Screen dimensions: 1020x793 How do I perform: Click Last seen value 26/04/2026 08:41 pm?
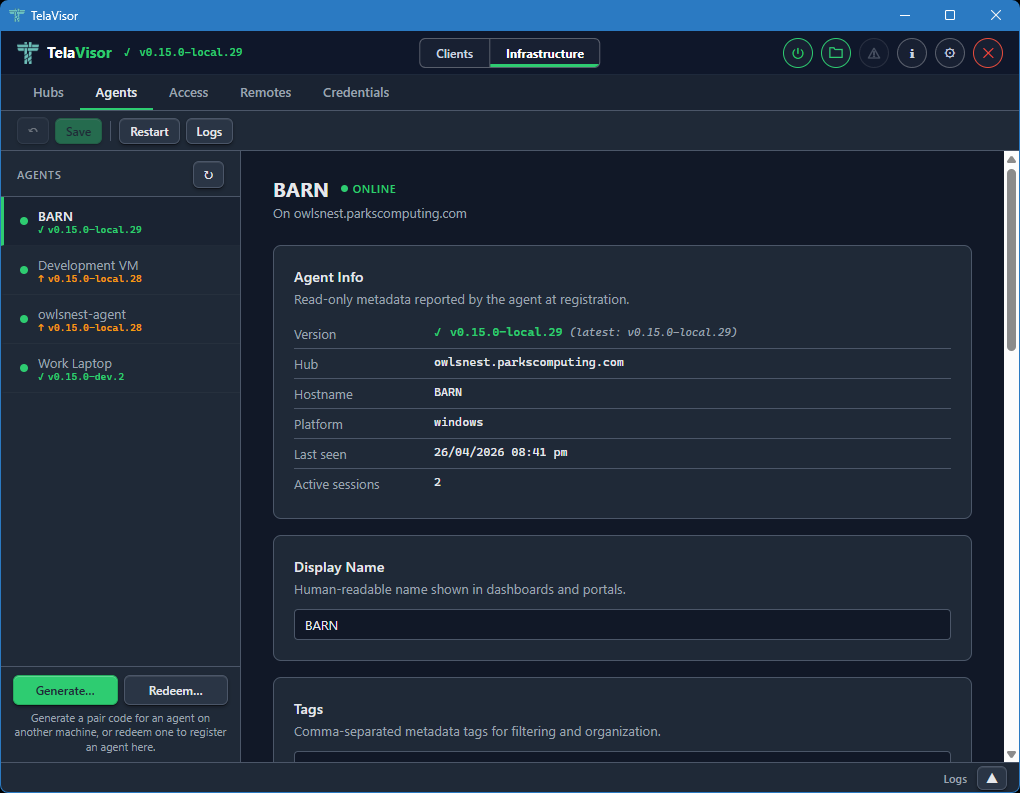[500, 452]
